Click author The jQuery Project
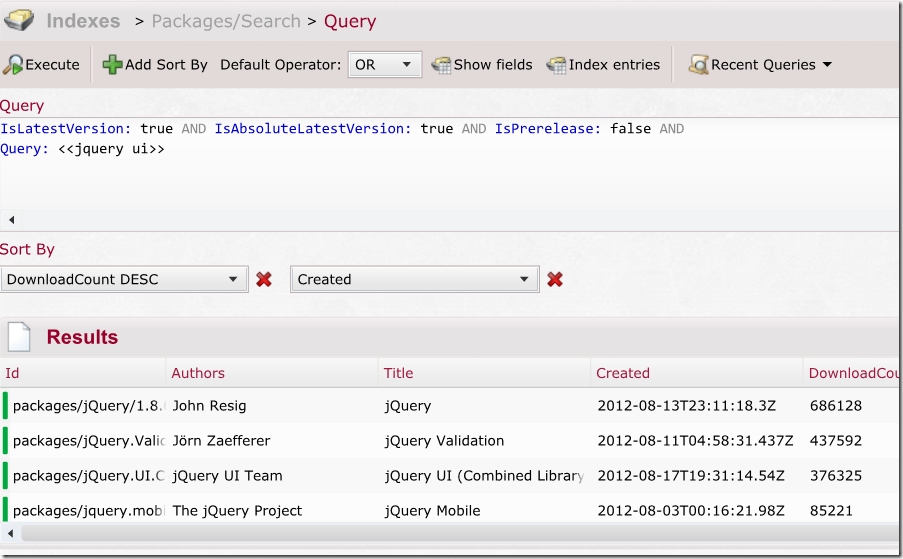This screenshot has height=559, width=903. tap(237, 511)
